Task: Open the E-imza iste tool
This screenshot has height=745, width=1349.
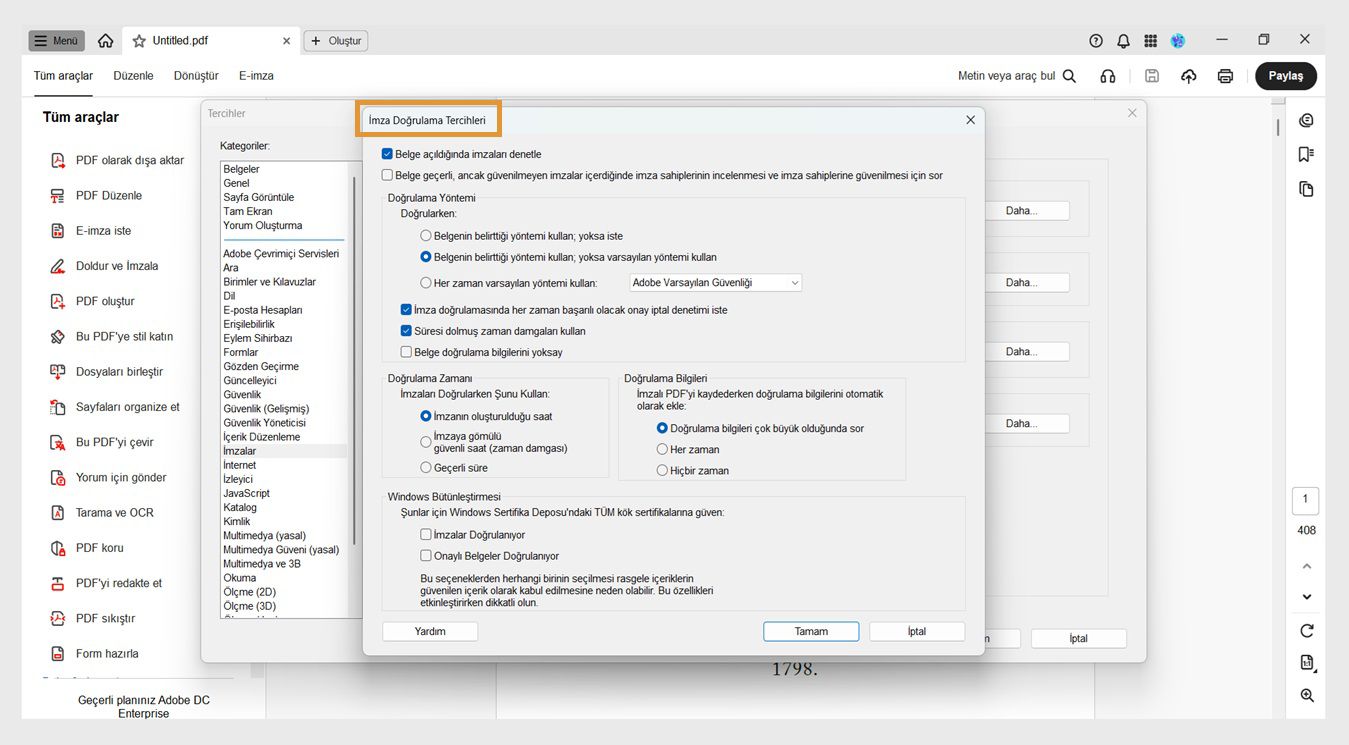Action: (91, 231)
